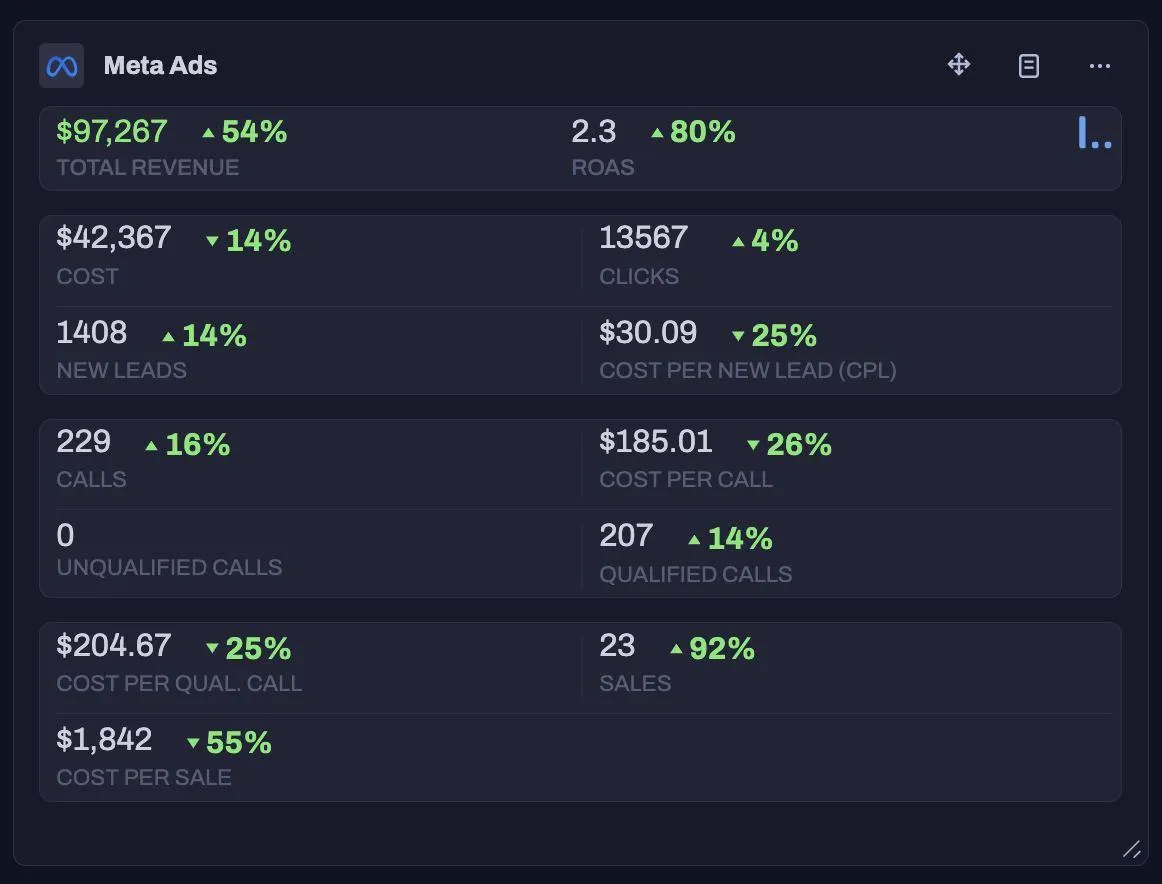
Task: Click the 207 Qualified Calls metric
Action: pyautogui.click(x=626, y=536)
